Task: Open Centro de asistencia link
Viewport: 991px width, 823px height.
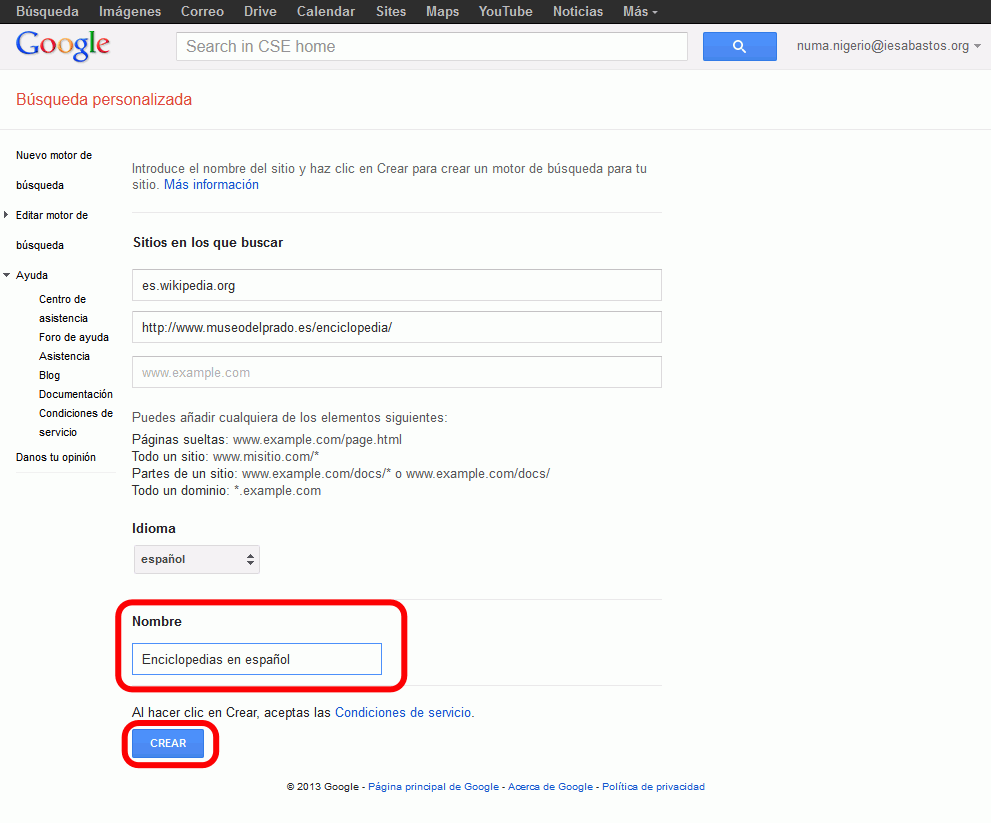Action: pos(63,308)
